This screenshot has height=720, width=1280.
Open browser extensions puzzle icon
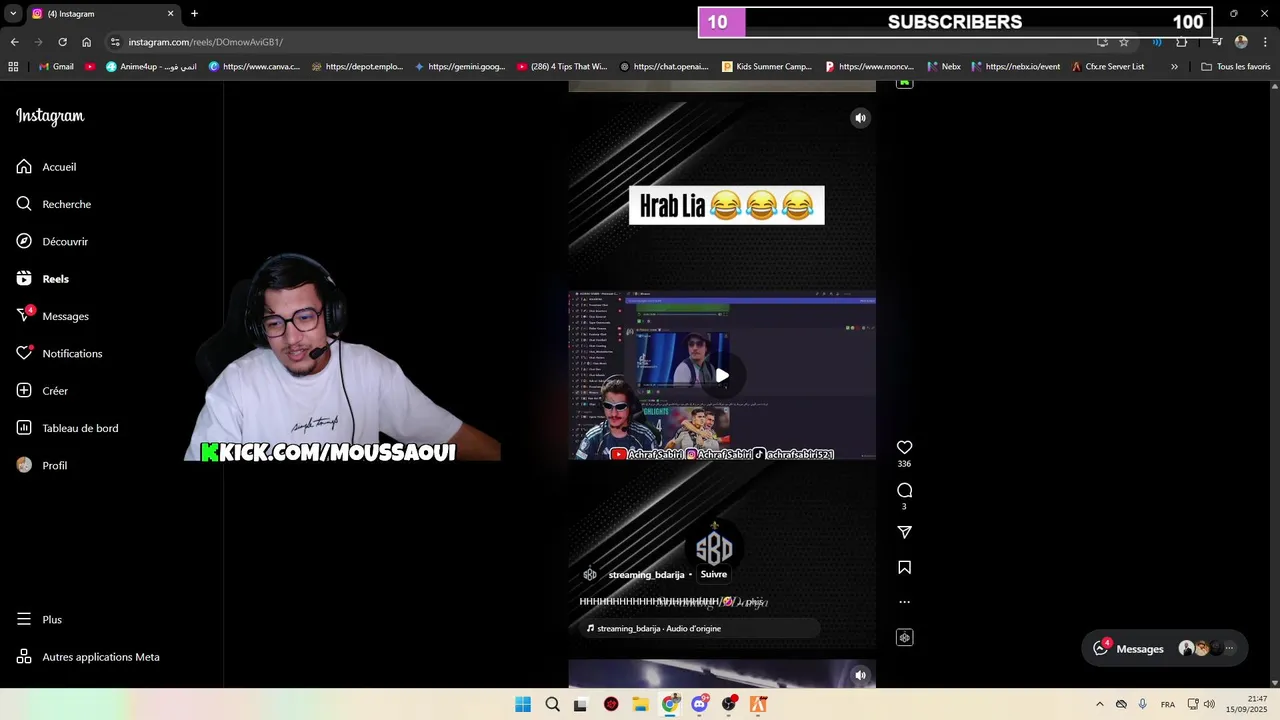[x=1181, y=42]
